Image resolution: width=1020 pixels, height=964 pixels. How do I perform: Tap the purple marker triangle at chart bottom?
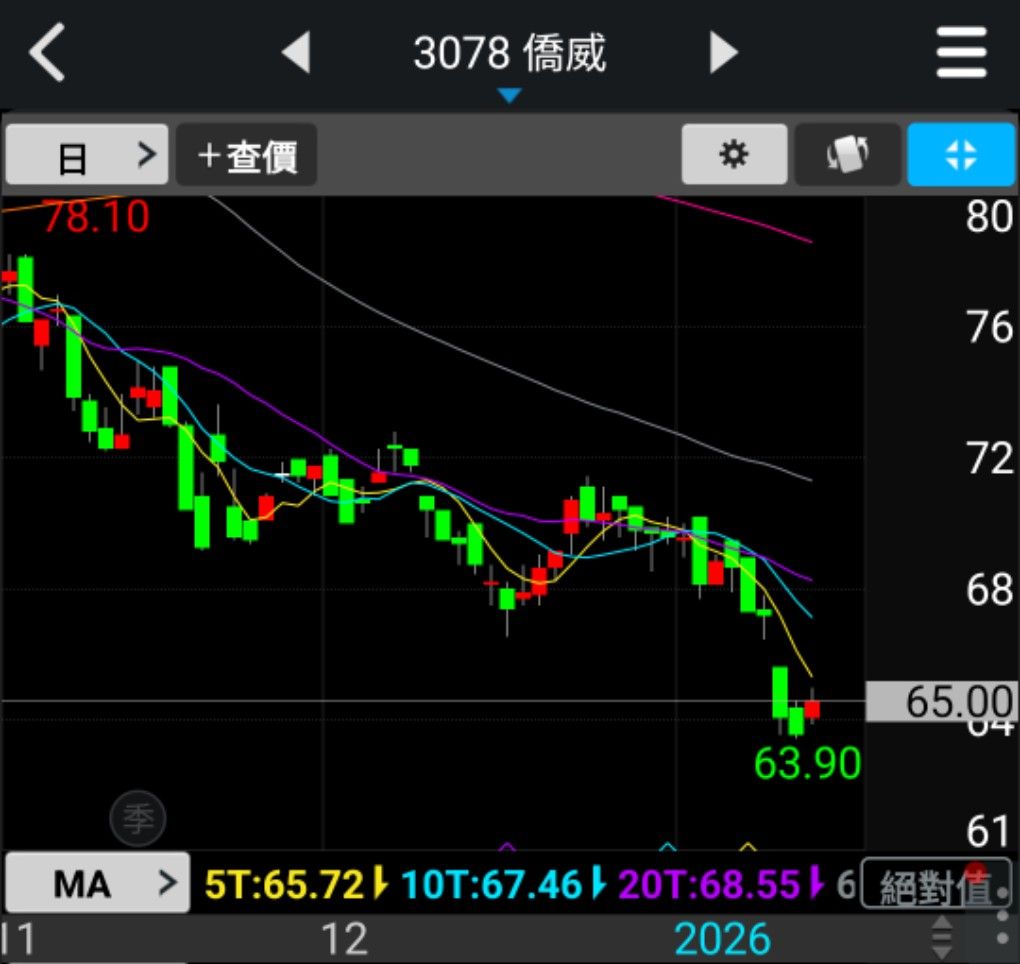pos(507,846)
